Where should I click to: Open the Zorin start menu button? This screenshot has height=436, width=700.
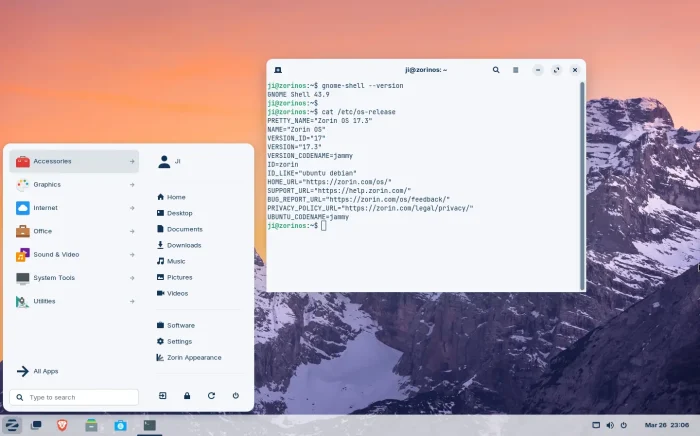(x=12, y=425)
